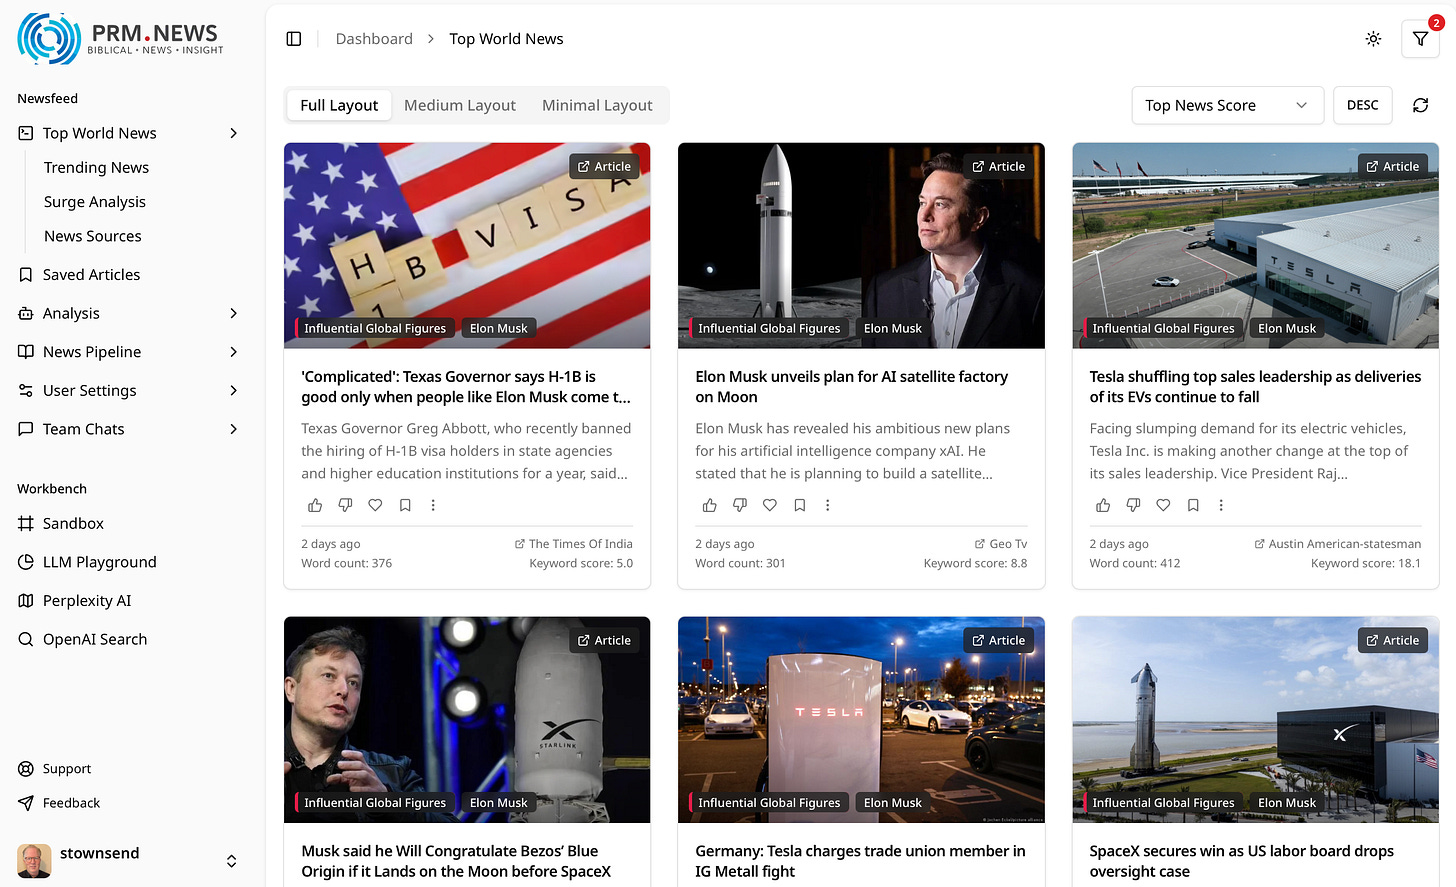Open the Austin American-statesman source link

(x=1338, y=544)
